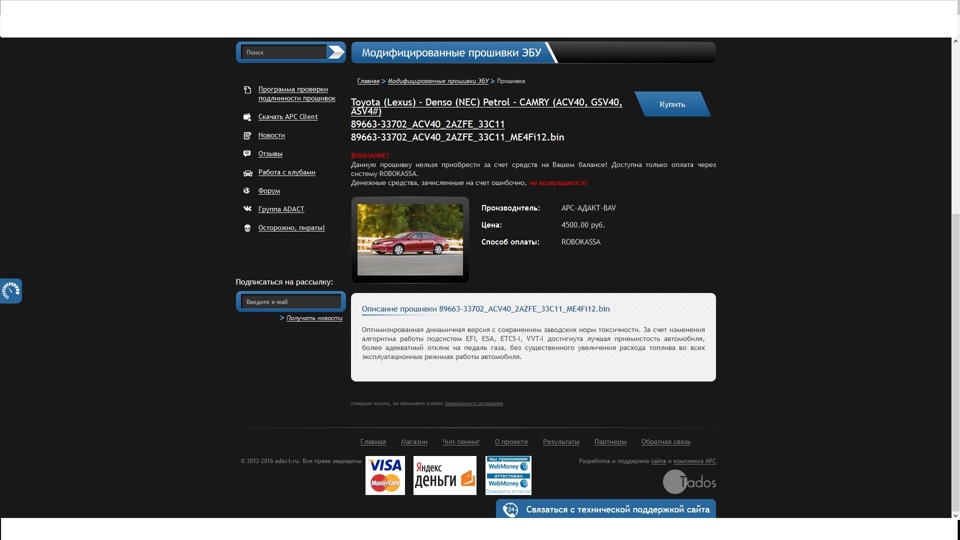The height and width of the screenshot is (540, 960).
Task: Click the сайта link in footer credits
Action: (658, 461)
